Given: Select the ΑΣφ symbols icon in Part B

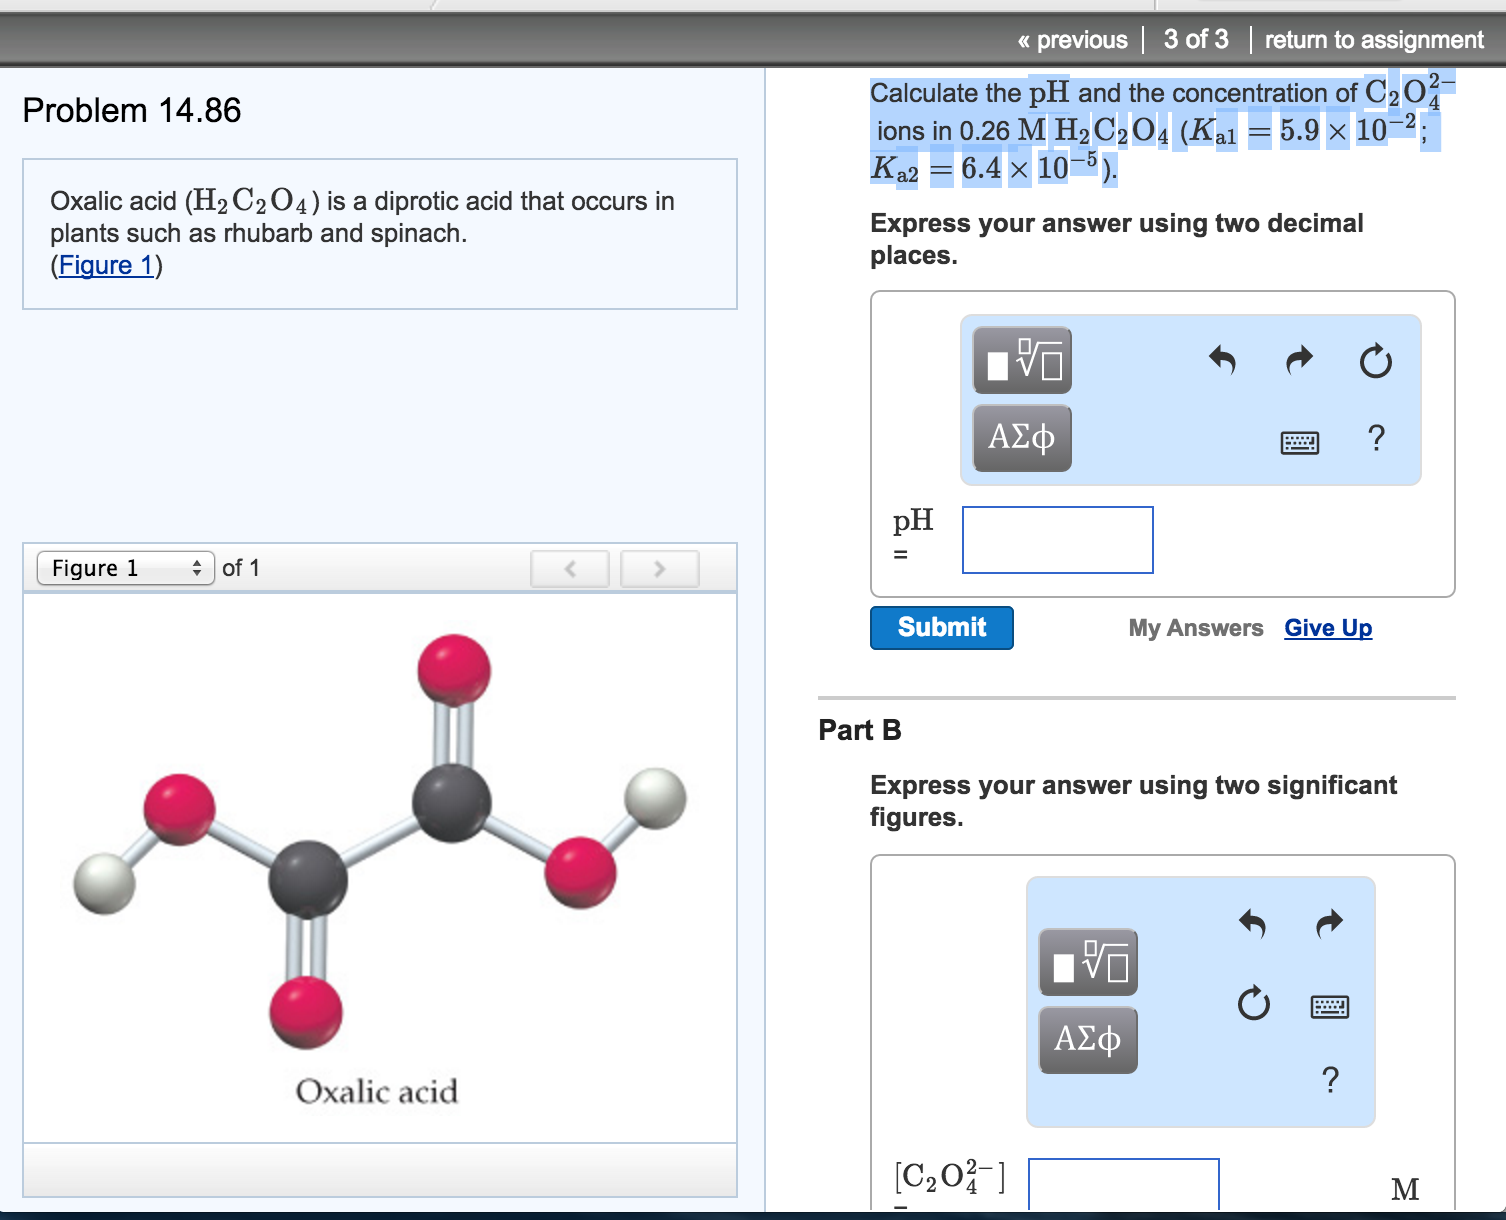Looking at the screenshot, I should point(1088,1039).
